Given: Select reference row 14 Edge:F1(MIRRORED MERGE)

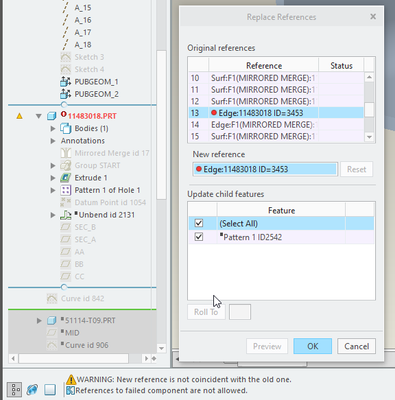Looking at the screenshot, I should point(276,125).
